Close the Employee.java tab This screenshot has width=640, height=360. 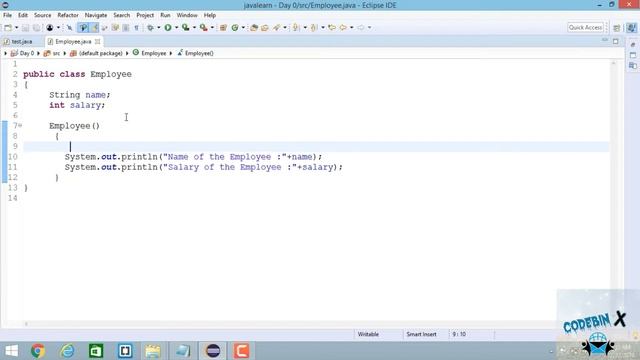98,42
